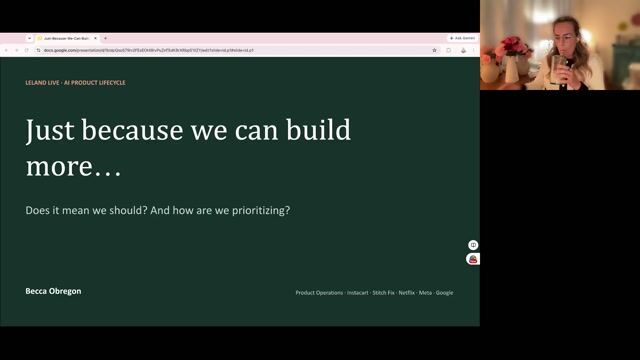The height and width of the screenshot is (360, 640).
Task: Open the browser extensions icon
Action: (449, 50)
